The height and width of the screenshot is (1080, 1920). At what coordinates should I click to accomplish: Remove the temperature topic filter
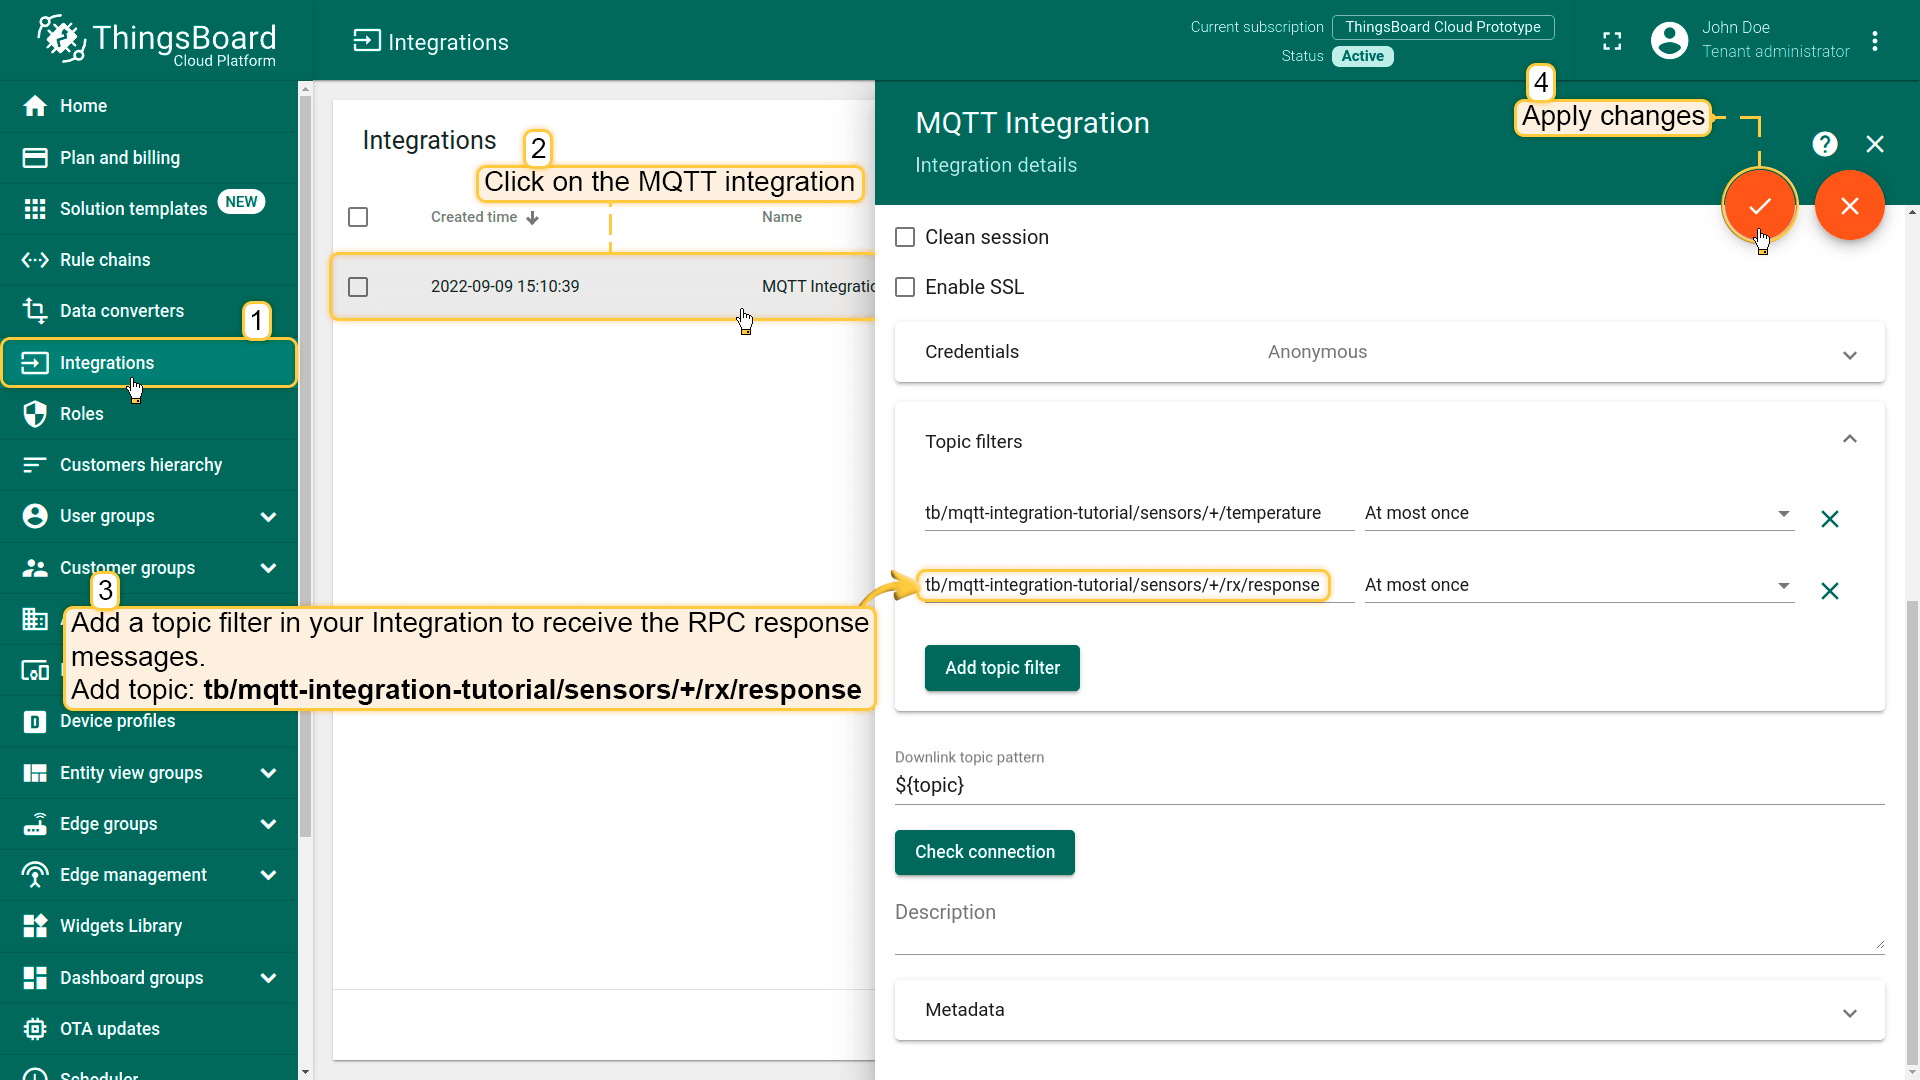click(1829, 519)
